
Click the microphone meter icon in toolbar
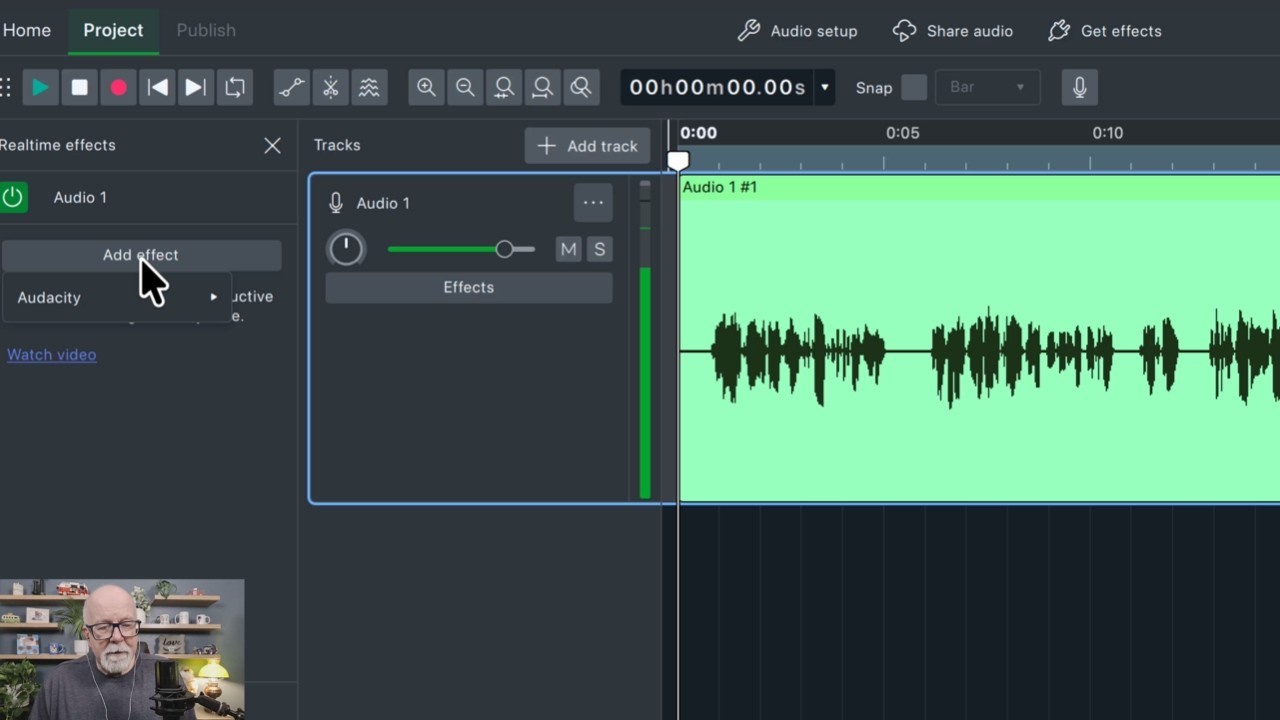click(x=1080, y=87)
